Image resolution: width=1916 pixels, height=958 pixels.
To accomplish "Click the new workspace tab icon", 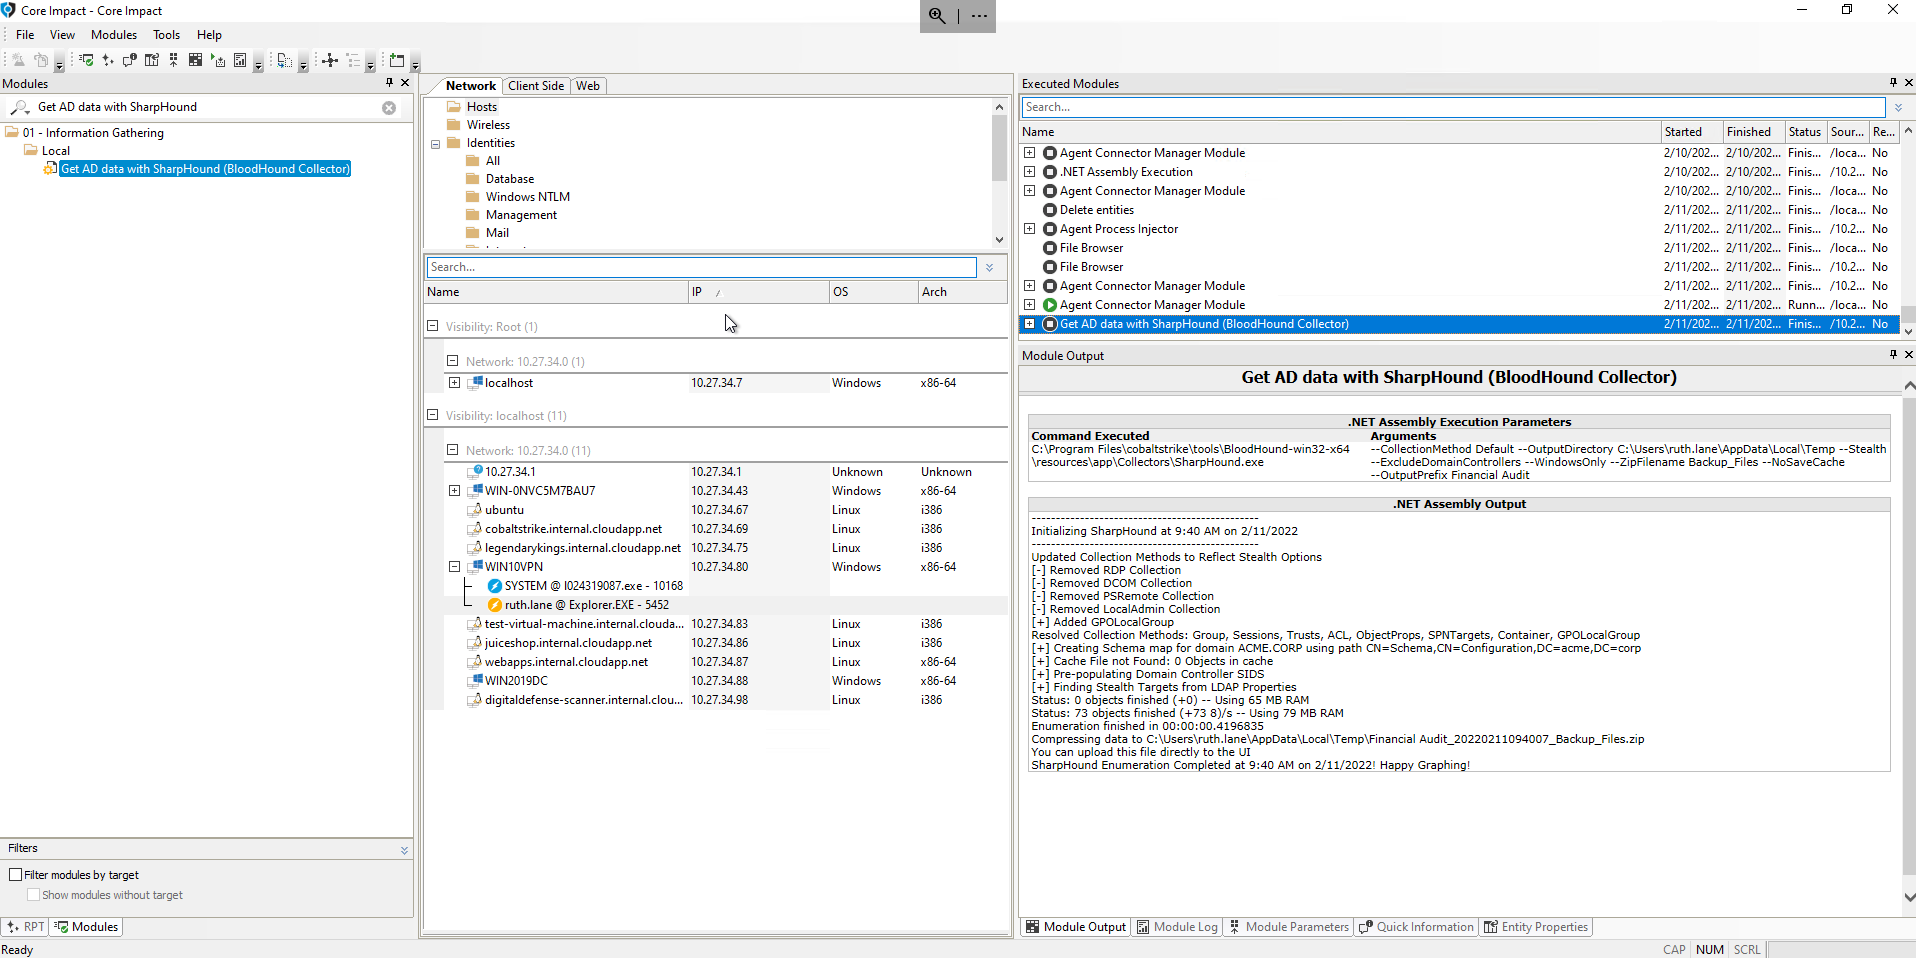I will (397, 61).
